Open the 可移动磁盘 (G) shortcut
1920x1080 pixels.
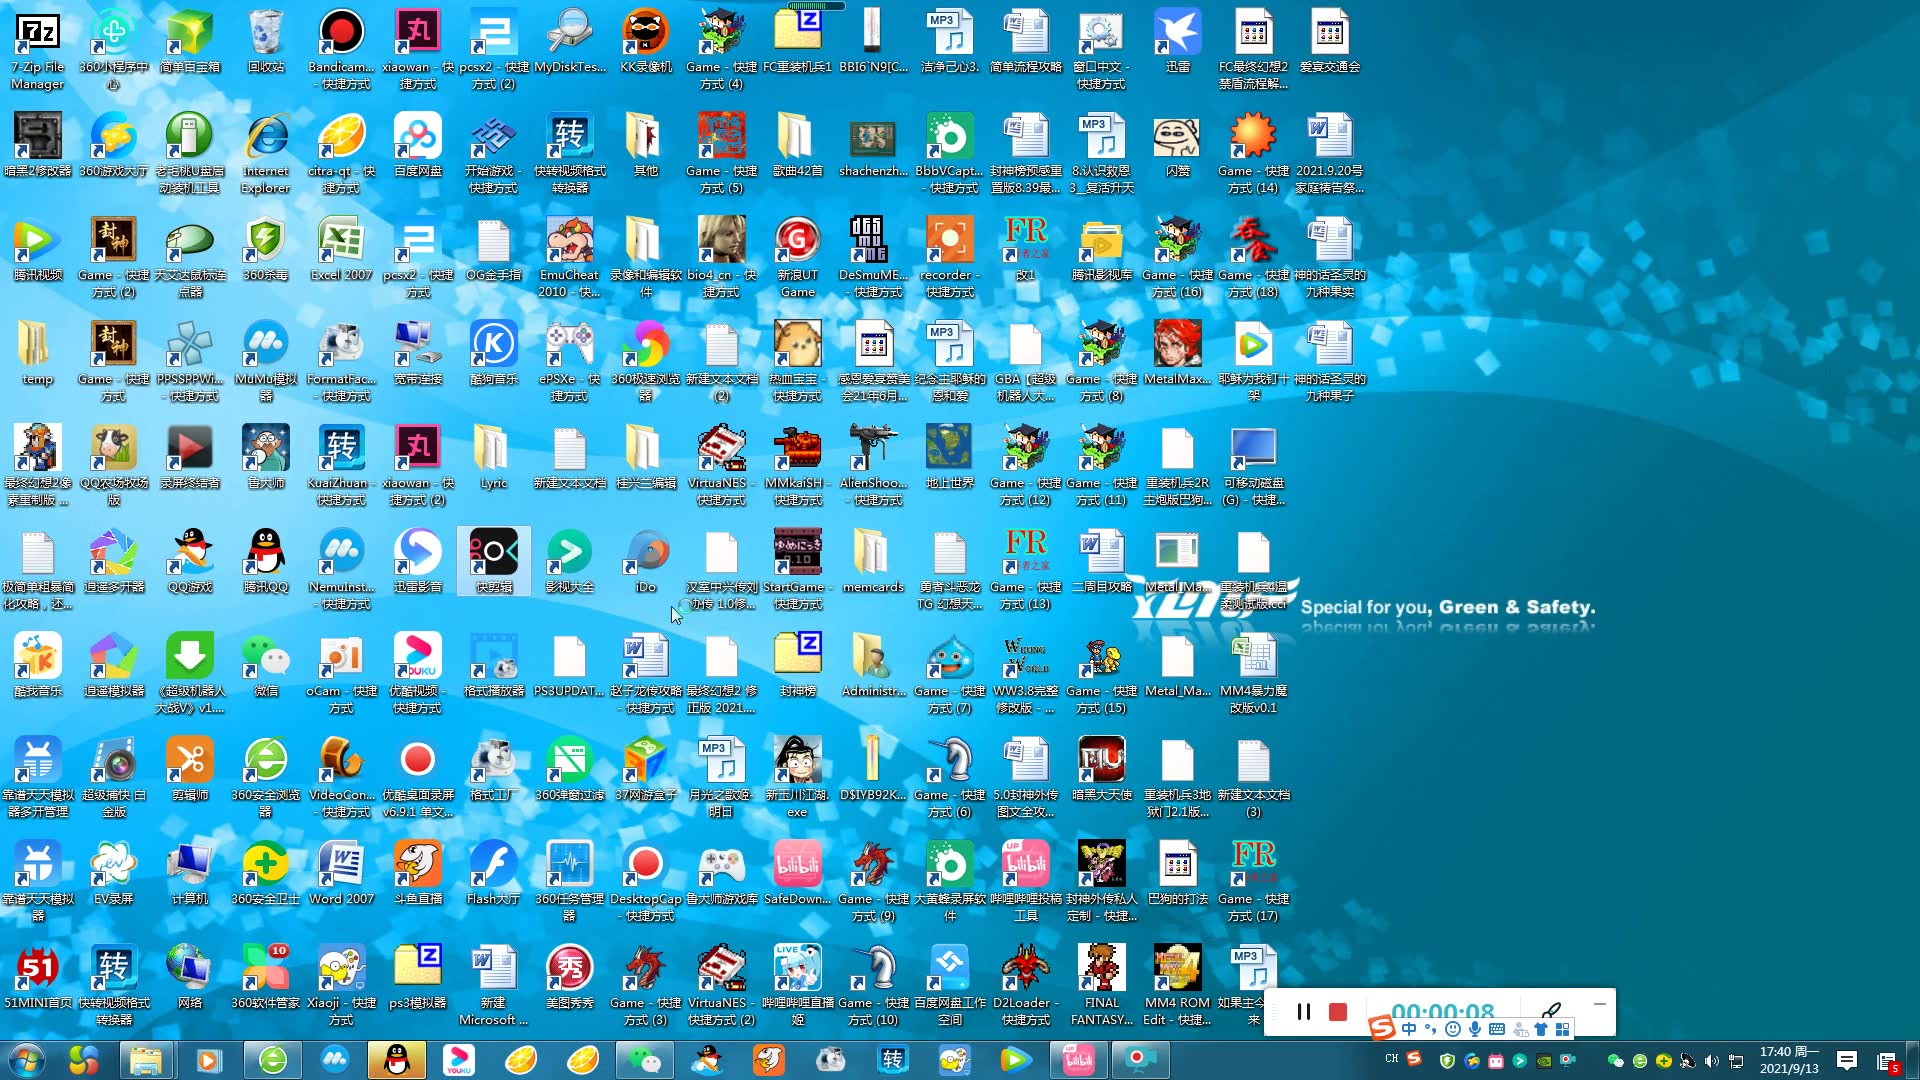click(x=1254, y=465)
